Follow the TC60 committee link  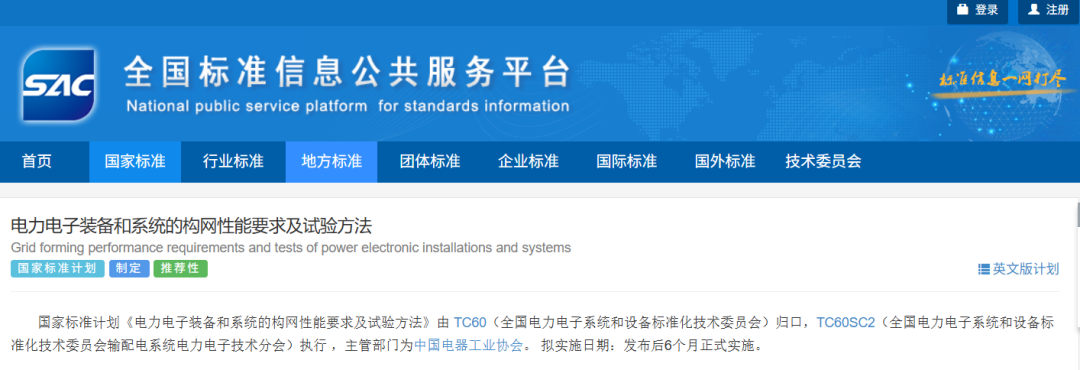pyautogui.click(x=470, y=322)
